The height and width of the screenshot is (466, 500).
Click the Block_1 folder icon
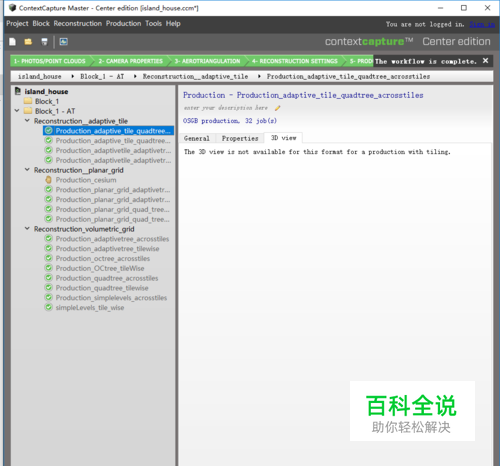pyautogui.click(x=28, y=101)
